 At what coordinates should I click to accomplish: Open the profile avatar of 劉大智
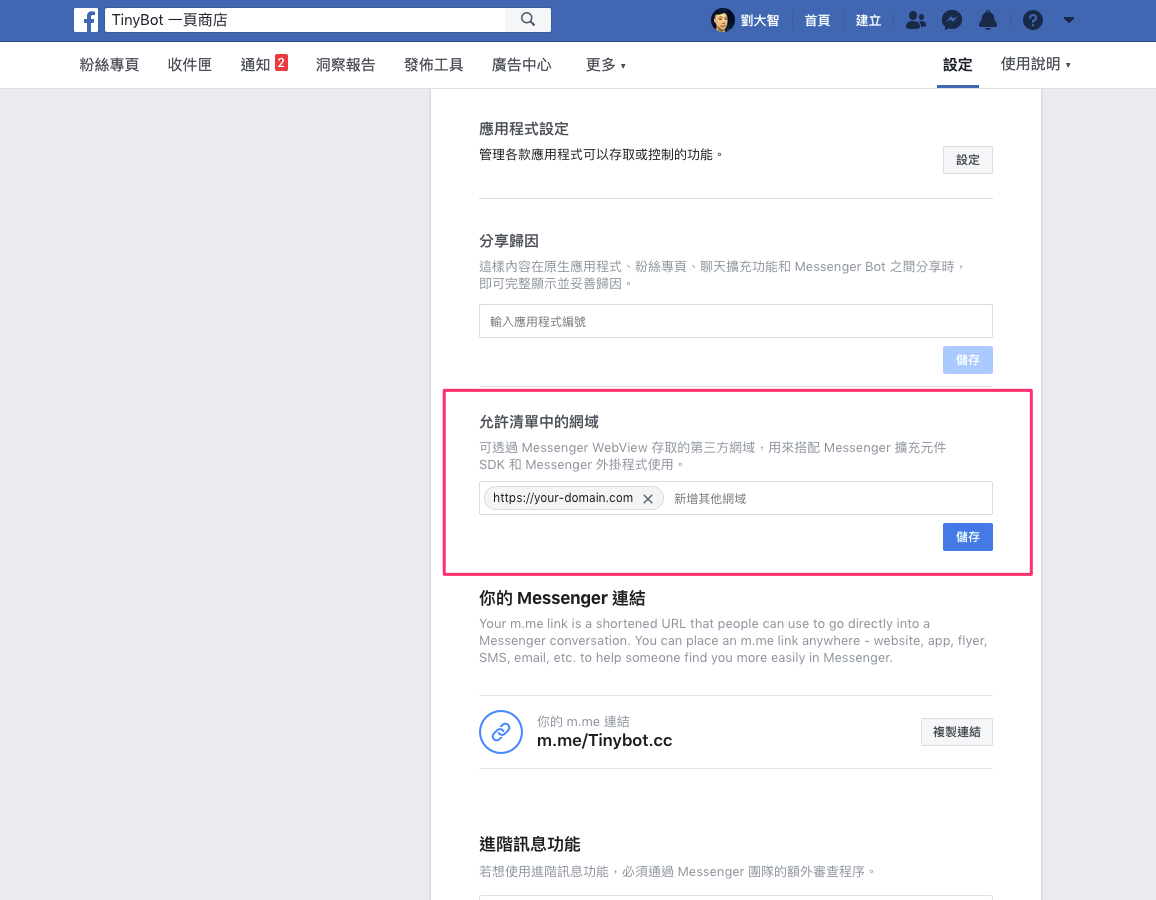(x=722, y=20)
